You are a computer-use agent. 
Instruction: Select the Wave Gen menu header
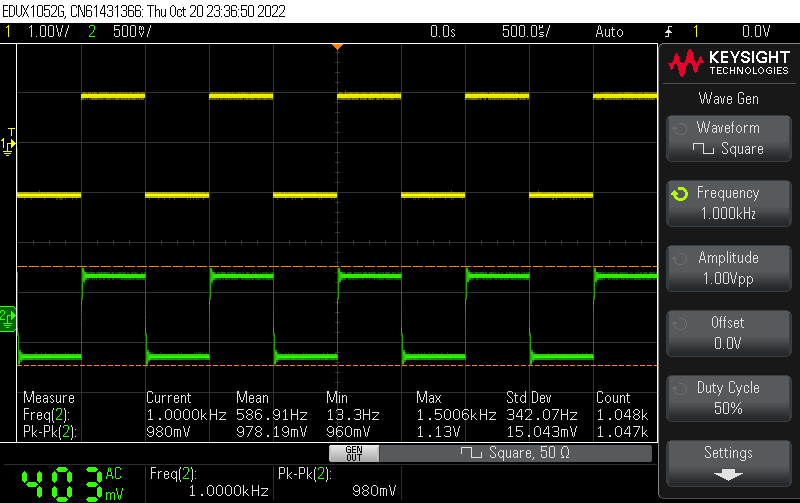click(728, 99)
